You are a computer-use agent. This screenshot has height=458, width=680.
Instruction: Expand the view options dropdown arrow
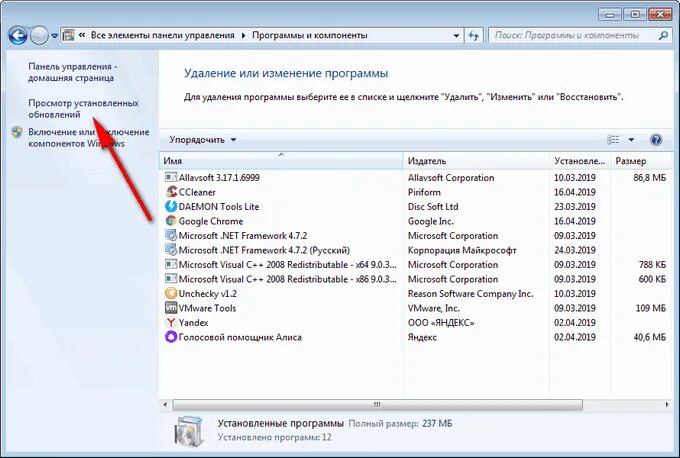631,140
